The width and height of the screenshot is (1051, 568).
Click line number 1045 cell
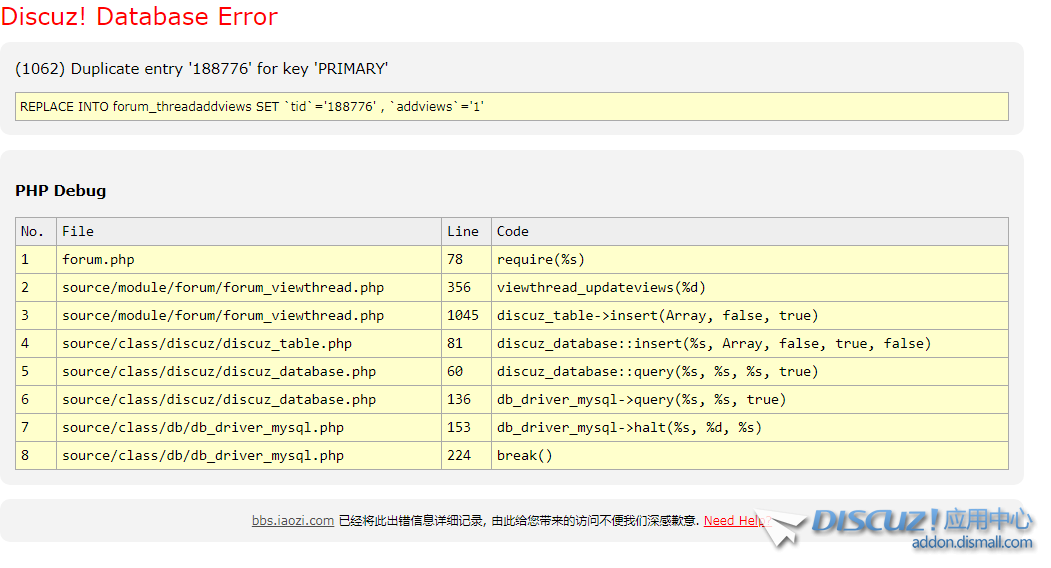pyautogui.click(x=463, y=315)
